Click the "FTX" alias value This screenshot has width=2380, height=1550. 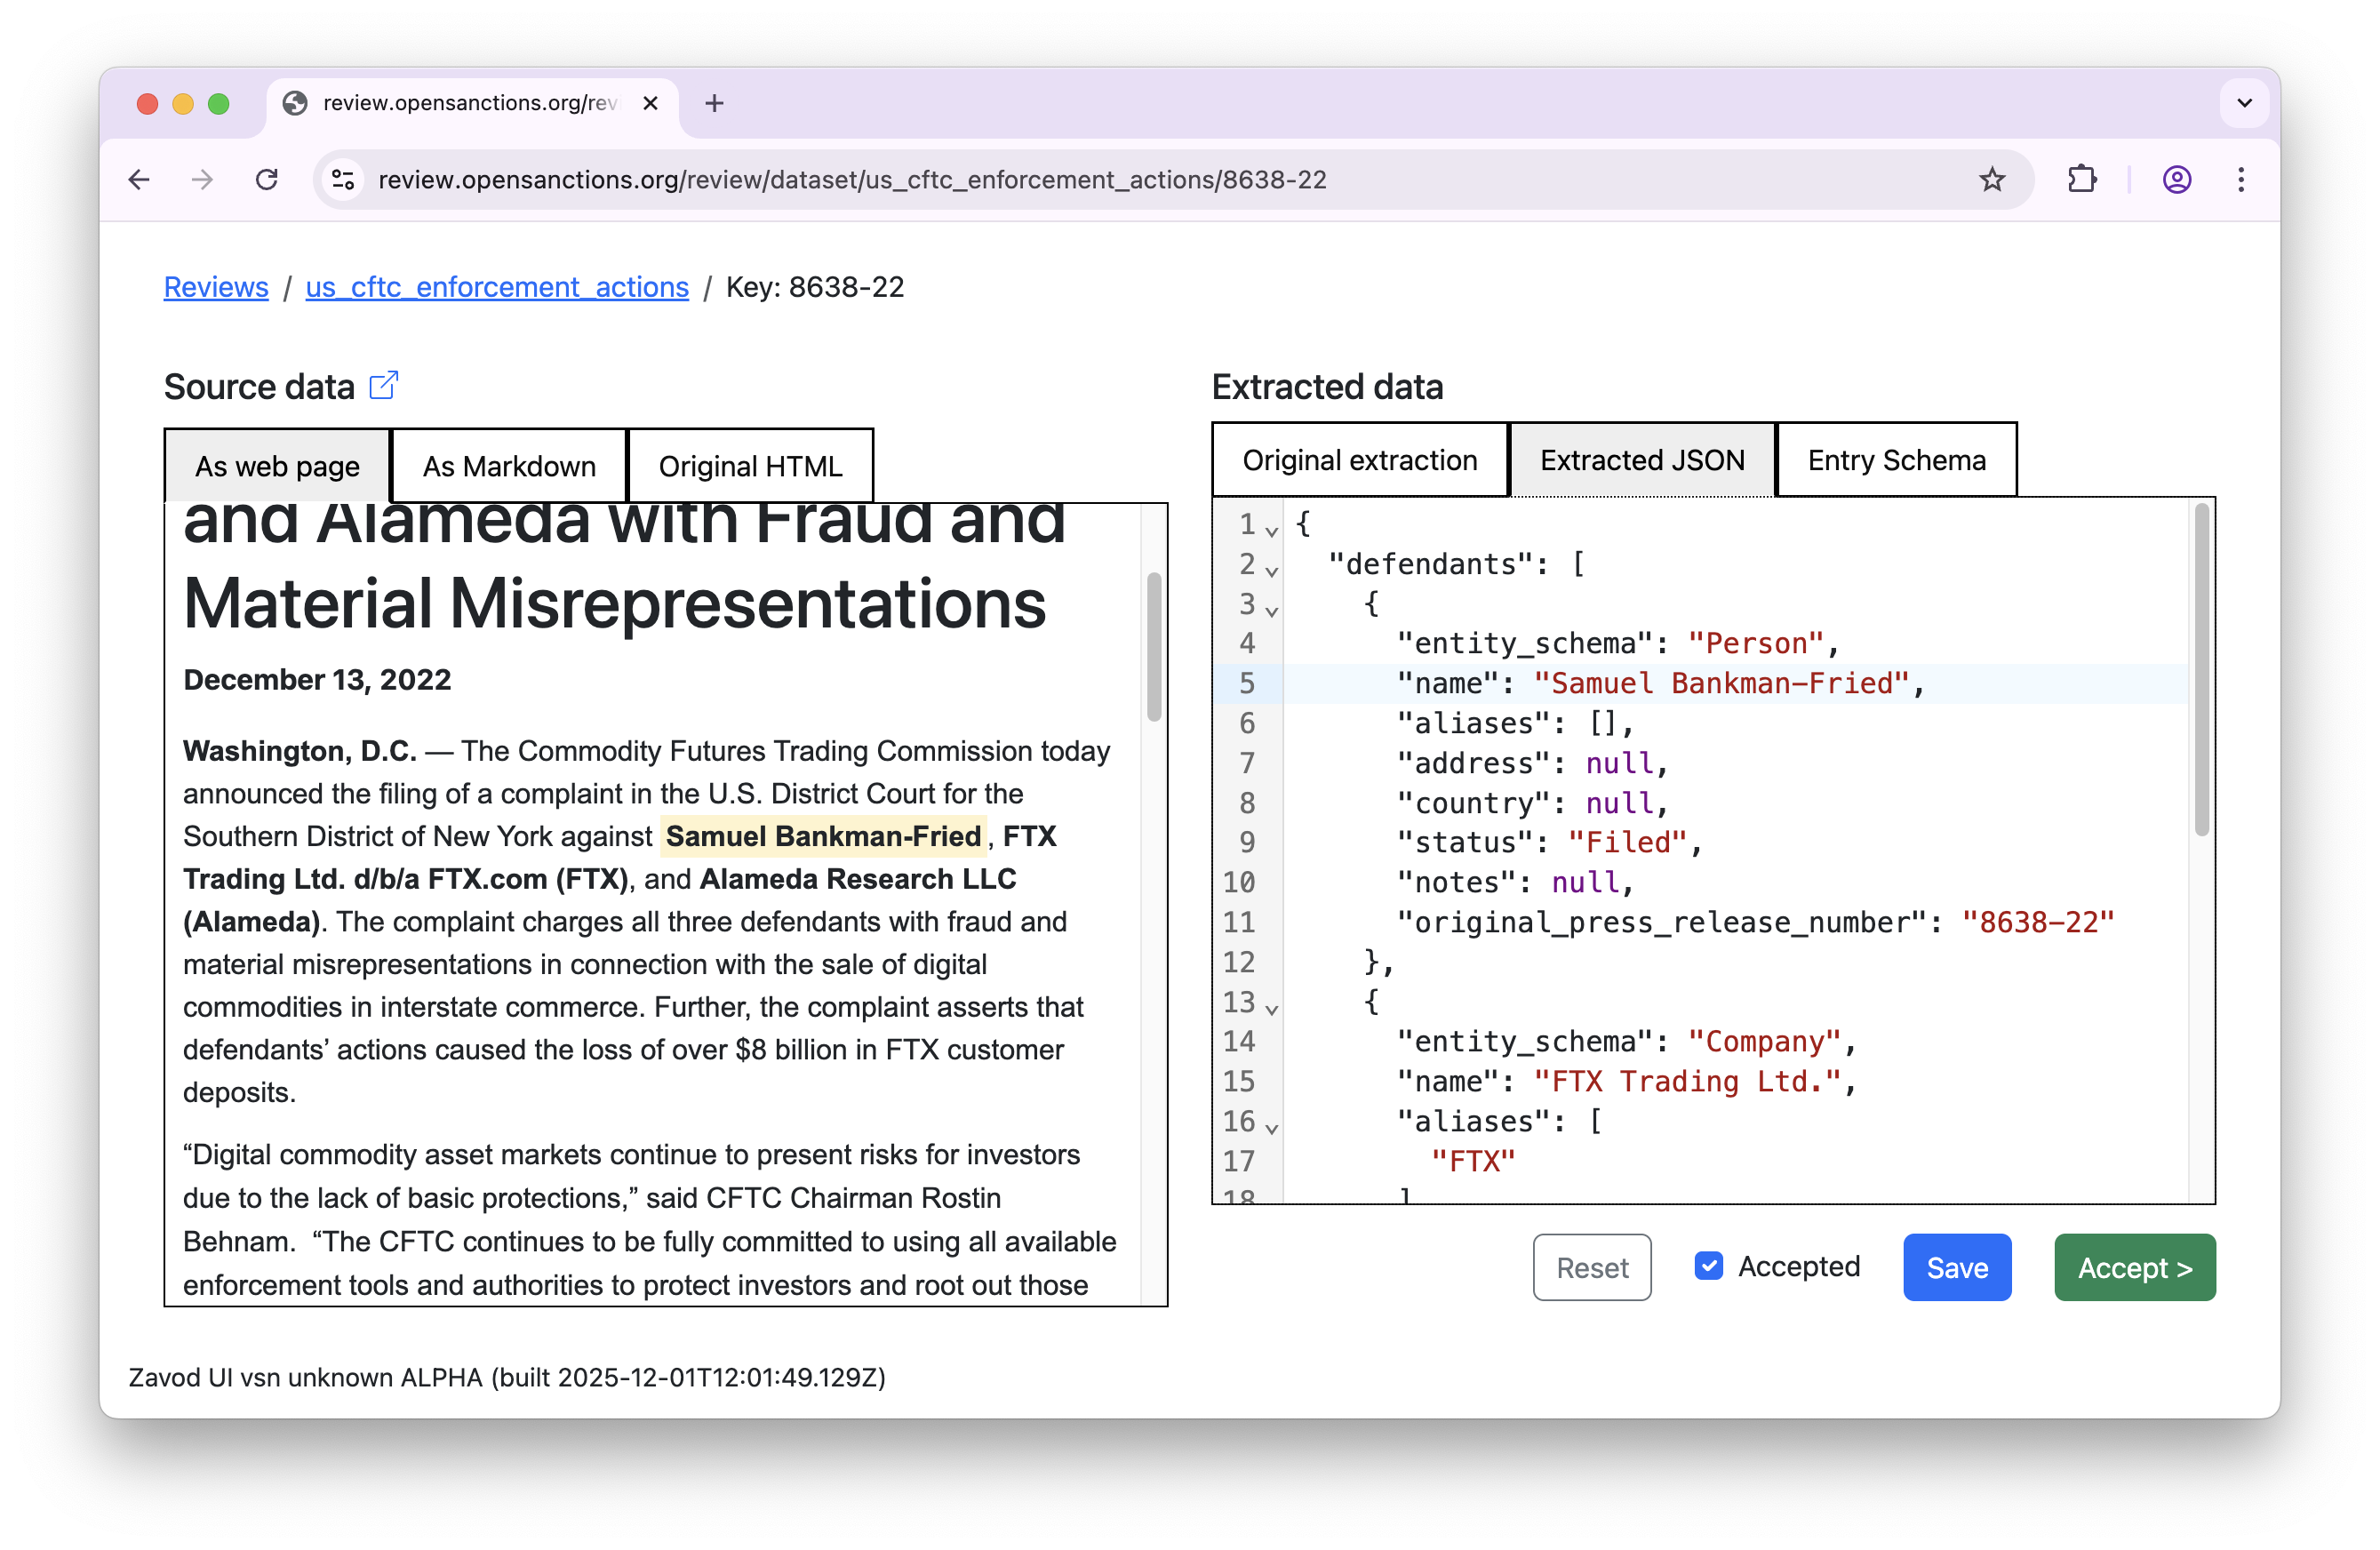1473,1161
